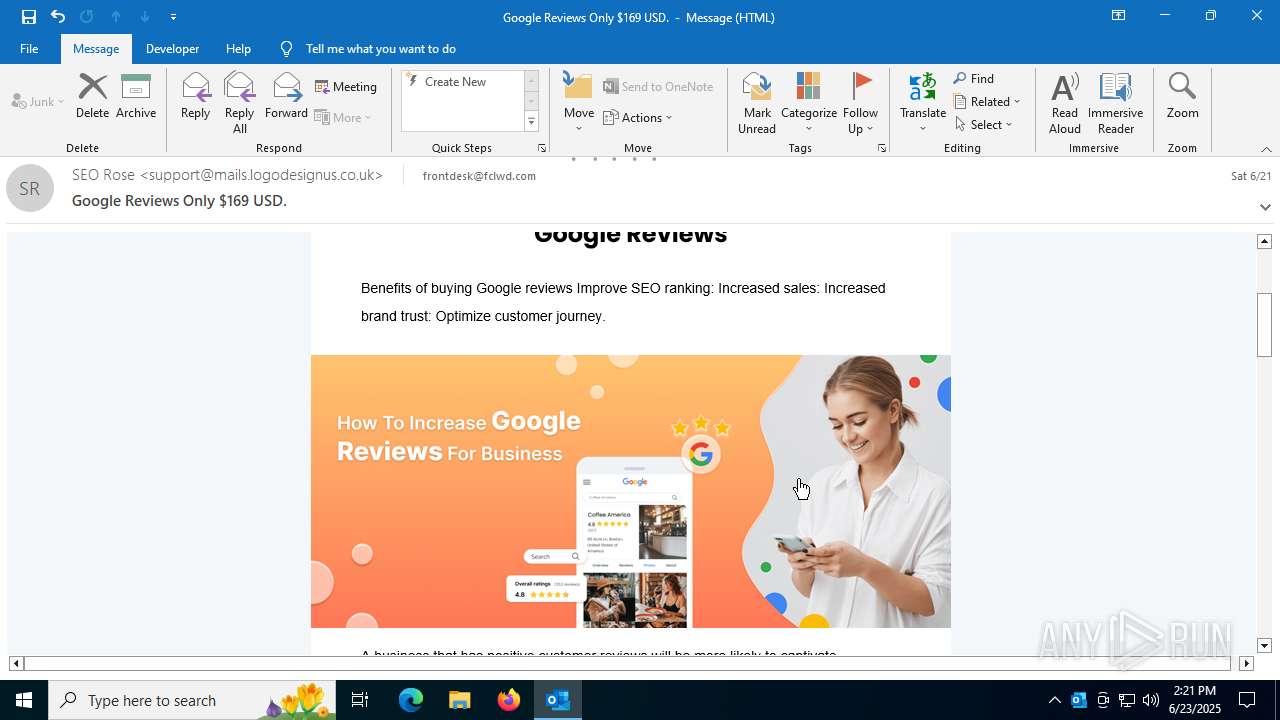This screenshot has width=1280, height=720.
Task: Open the File tab
Action: click(x=29, y=48)
